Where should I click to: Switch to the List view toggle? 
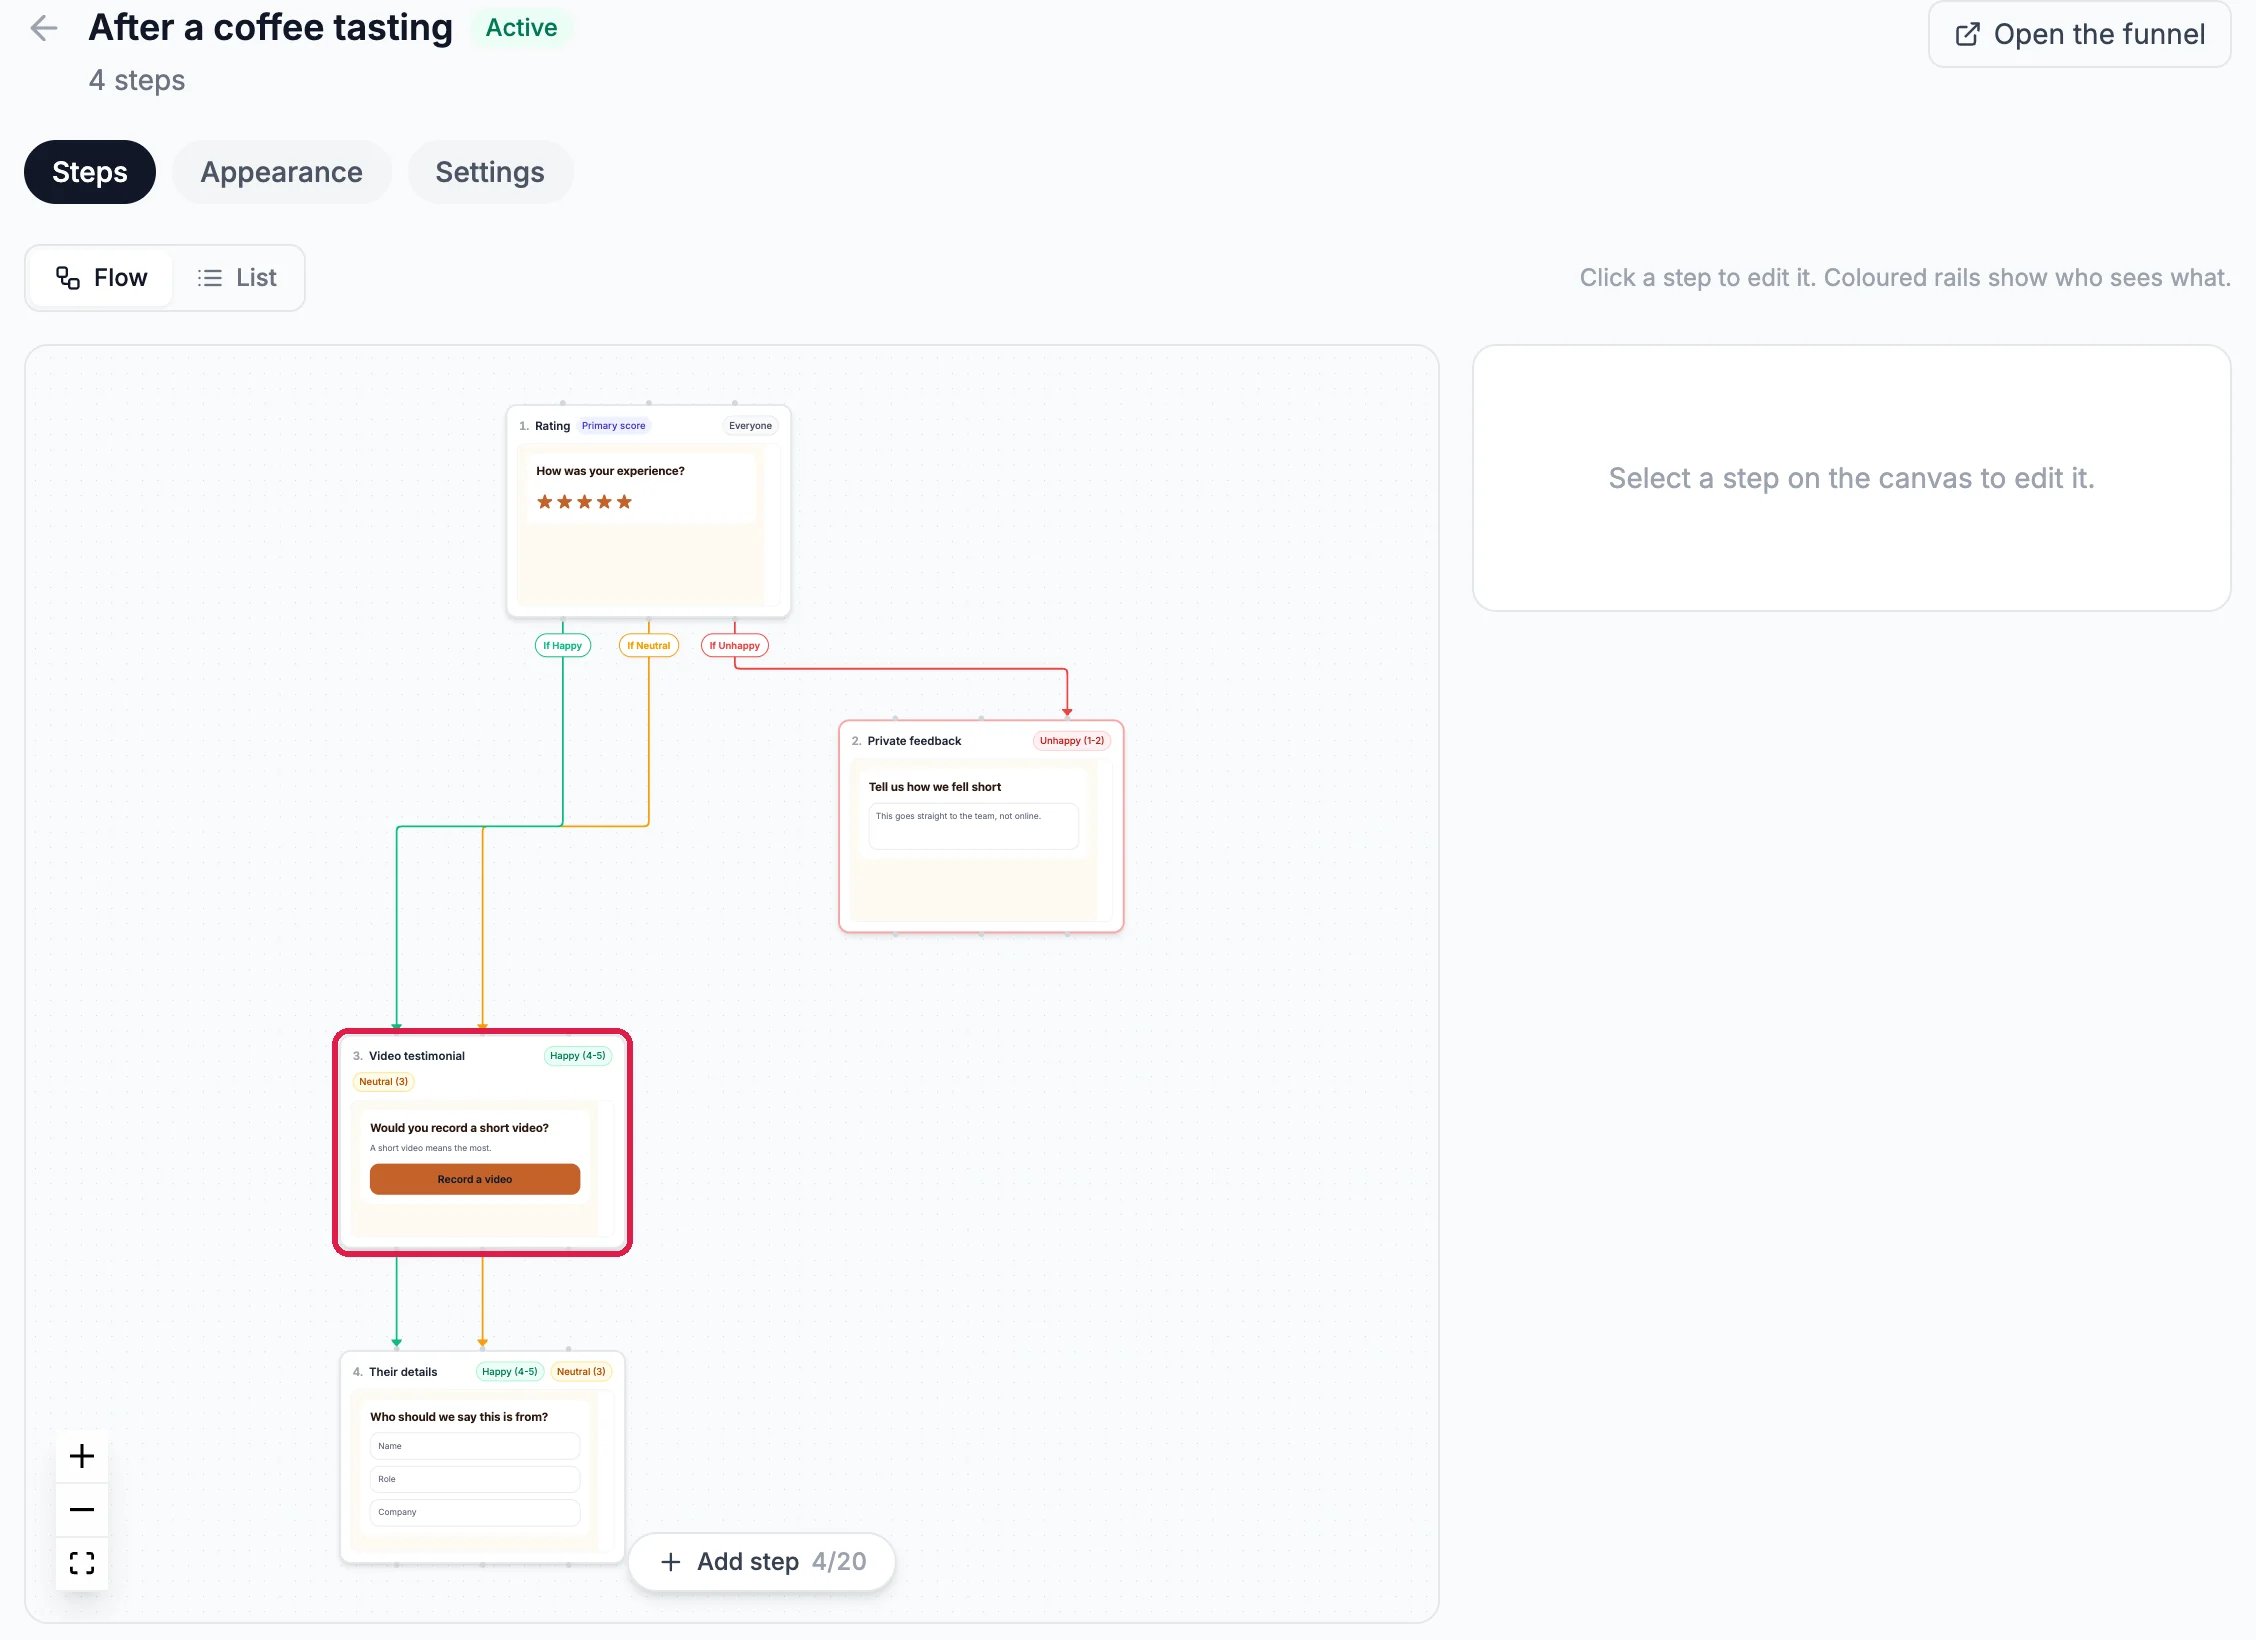[x=237, y=278]
